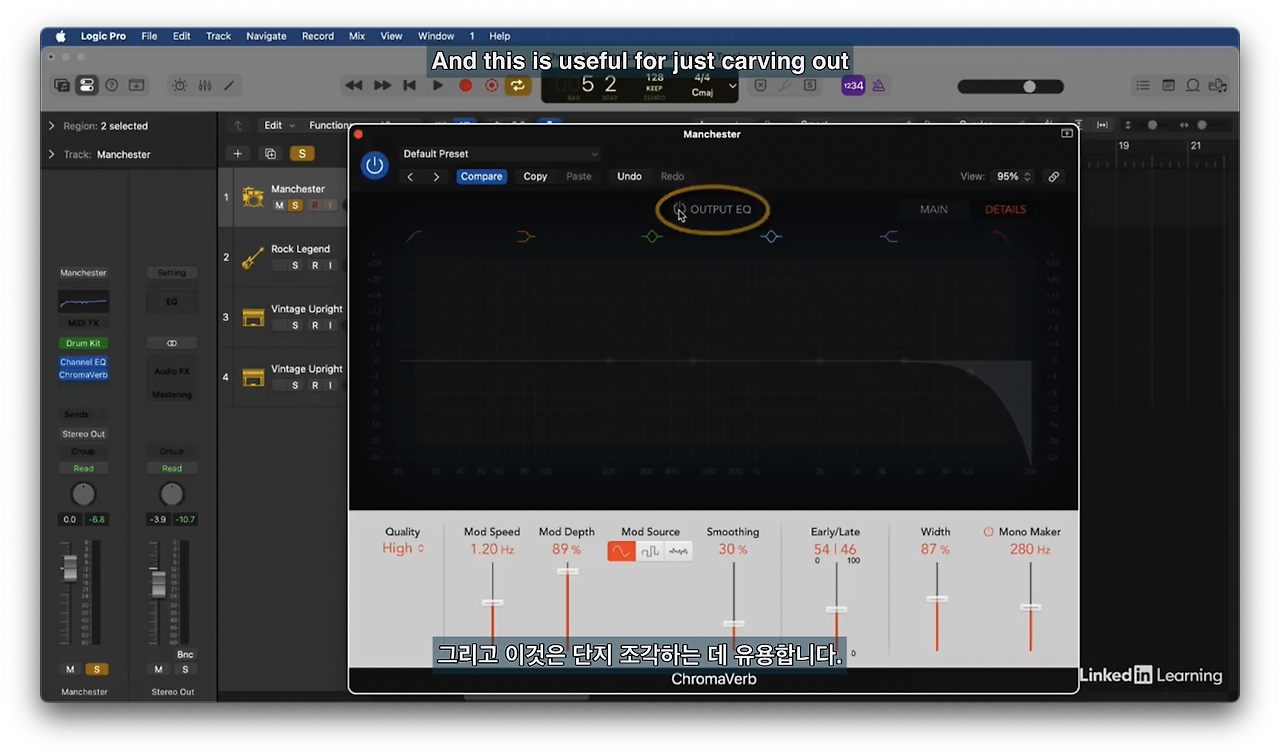Start playback with the Play button
Image resolution: width=1280 pixels, height=756 pixels.
click(x=437, y=86)
